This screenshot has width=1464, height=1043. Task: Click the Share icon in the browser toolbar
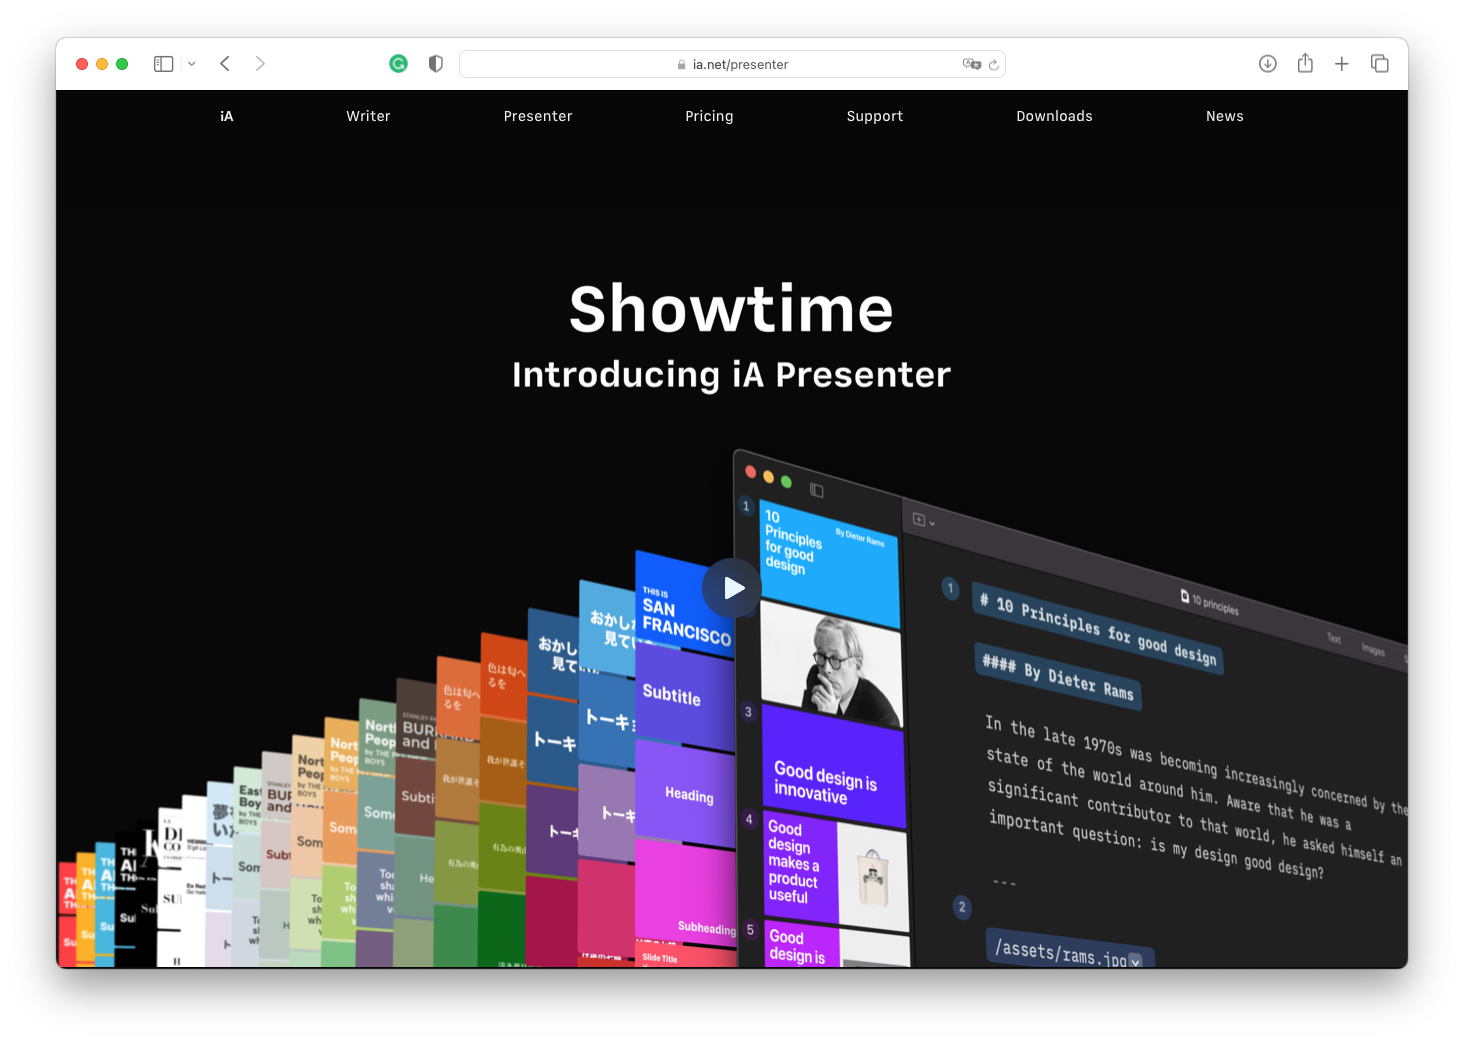coord(1304,63)
